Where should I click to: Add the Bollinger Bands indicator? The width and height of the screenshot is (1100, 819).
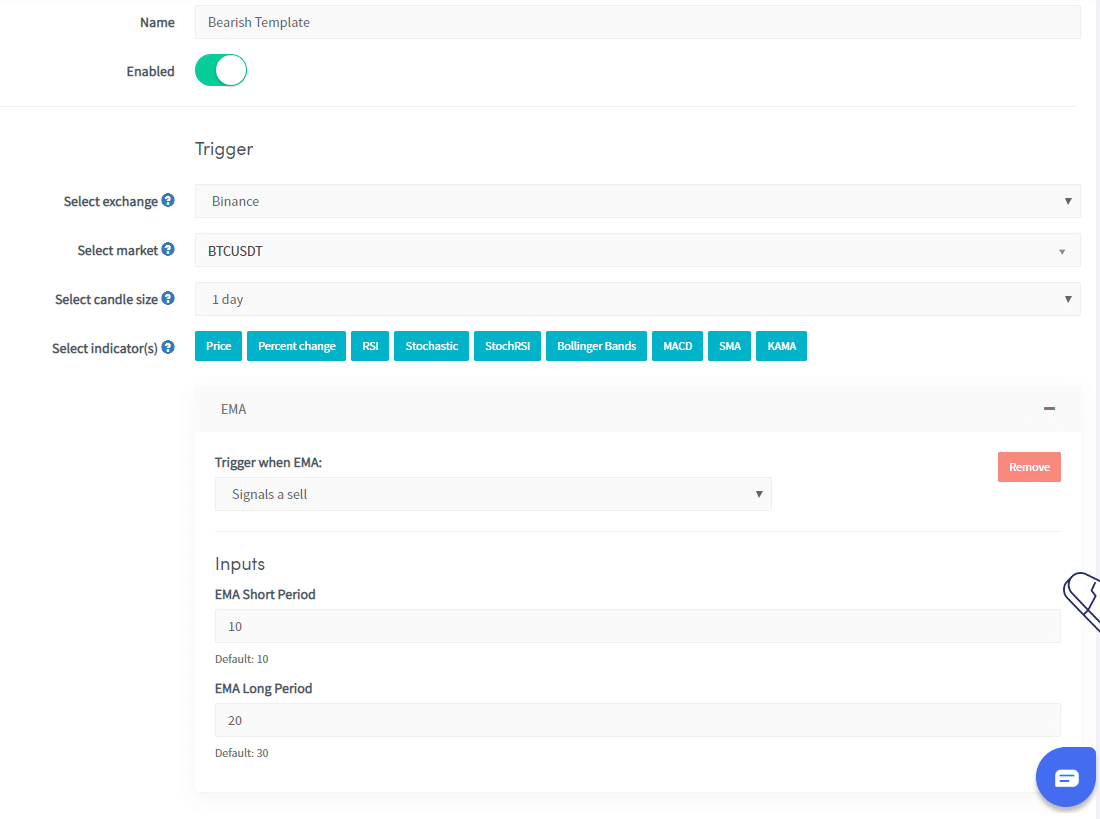click(596, 346)
